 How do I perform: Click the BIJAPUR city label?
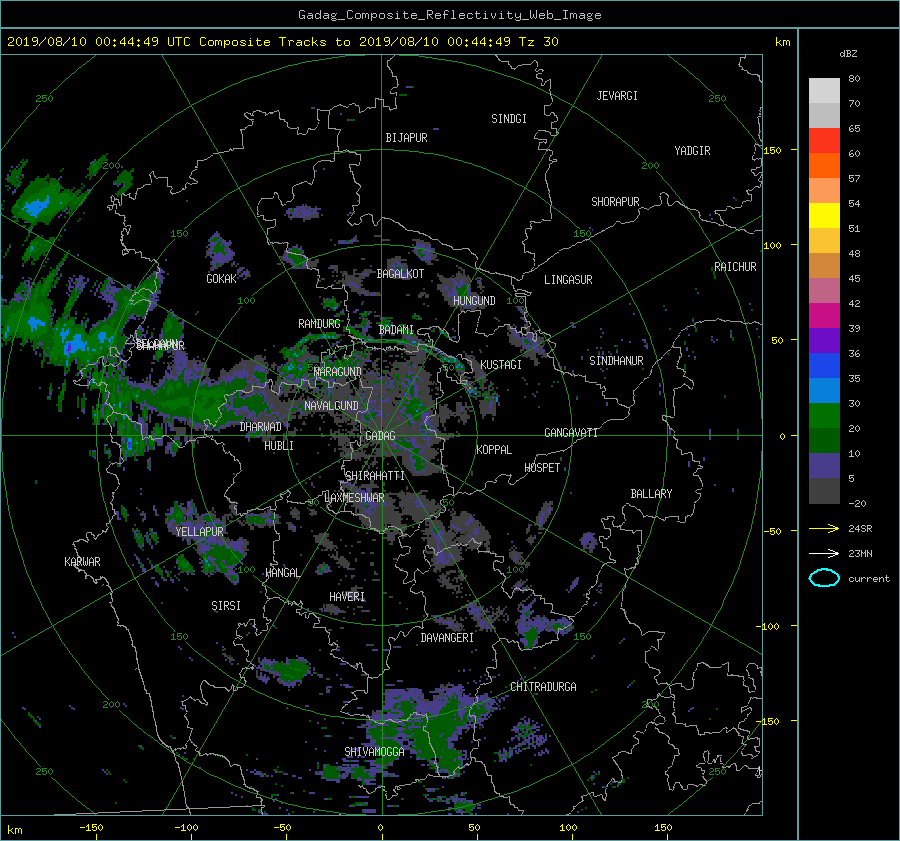[x=406, y=138]
